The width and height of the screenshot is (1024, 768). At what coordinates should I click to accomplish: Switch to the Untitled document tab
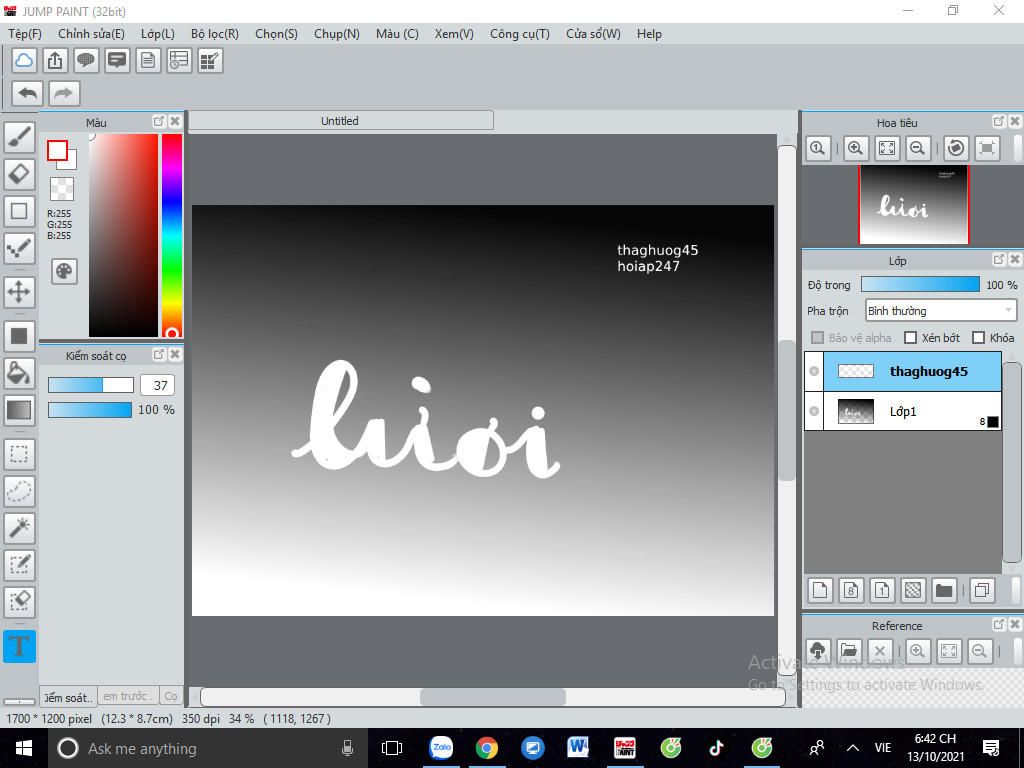click(340, 121)
